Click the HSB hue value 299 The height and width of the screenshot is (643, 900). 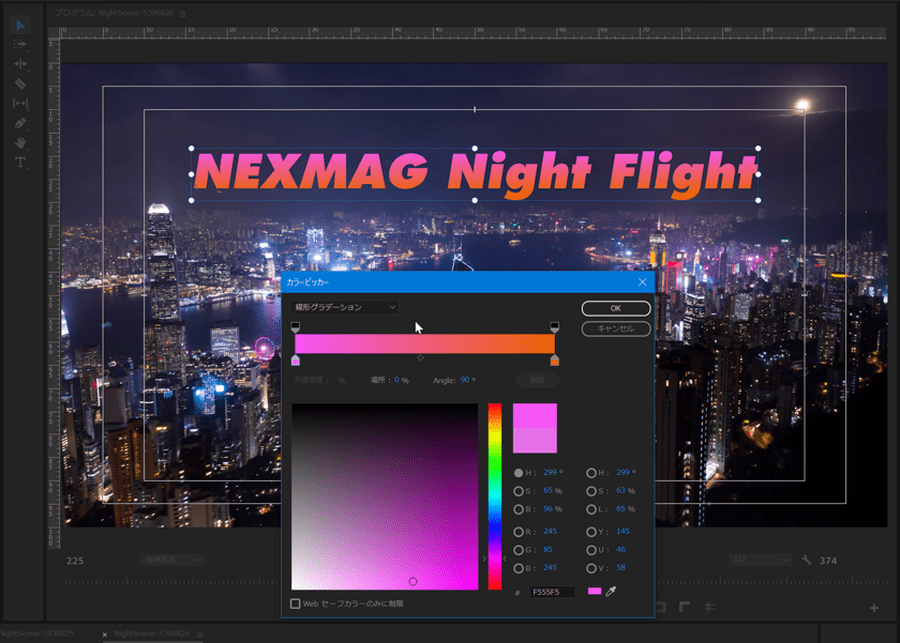(550, 472)
